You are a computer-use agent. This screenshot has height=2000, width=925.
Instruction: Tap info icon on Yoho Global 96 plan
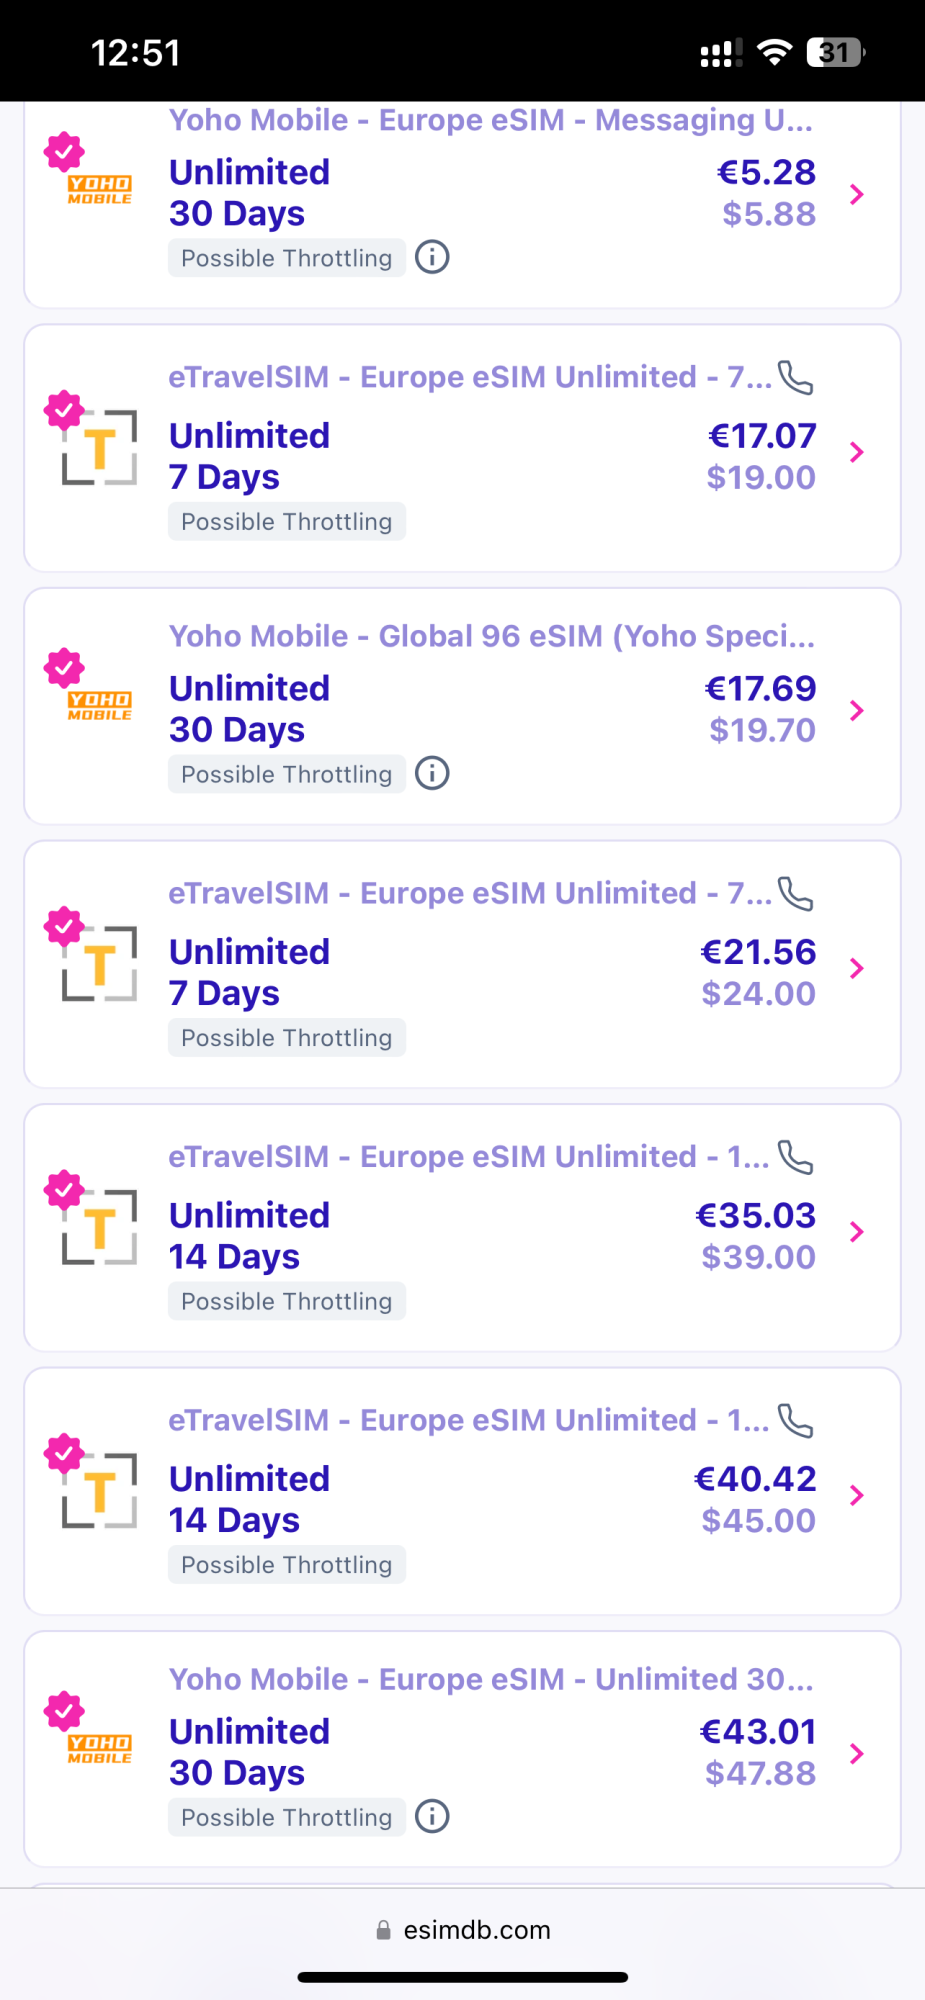click(x=432, y=774)
